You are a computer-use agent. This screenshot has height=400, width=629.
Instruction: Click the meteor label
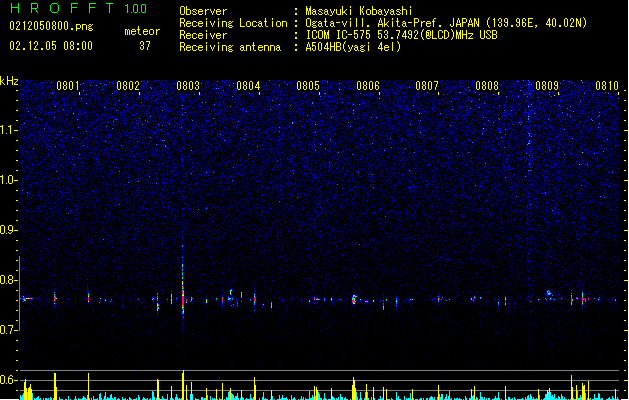click(142, 31)
